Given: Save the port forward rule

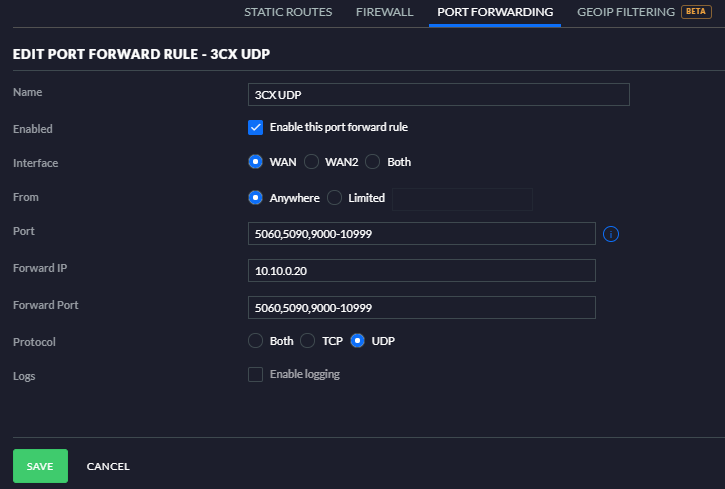Looking at the screenshot, I should coord(40,466).
